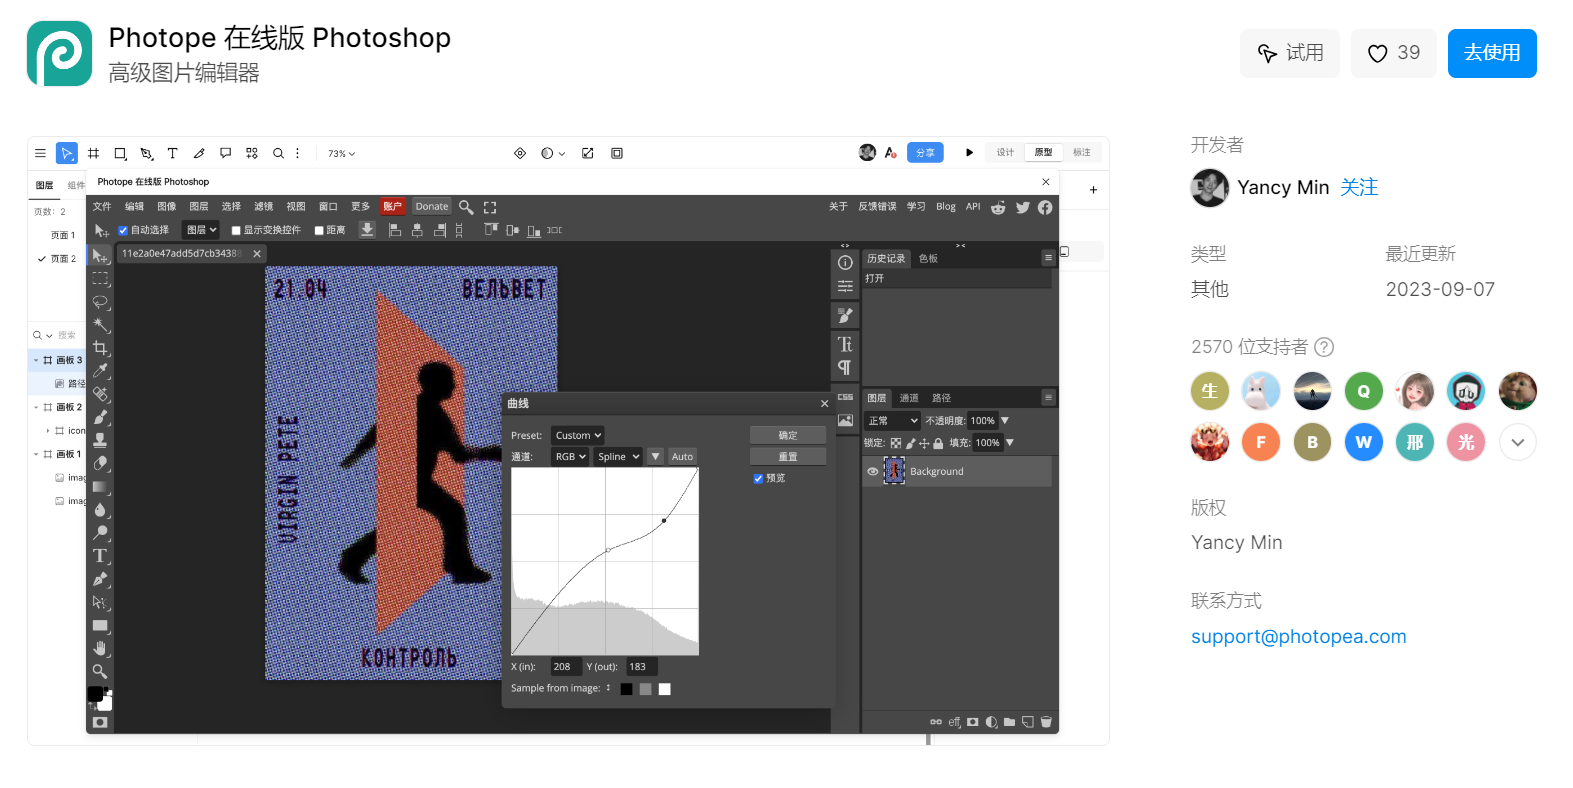Open the 填充 fill arrow
Viewport: 1573px width, 788px height.
coord(1009,443)
